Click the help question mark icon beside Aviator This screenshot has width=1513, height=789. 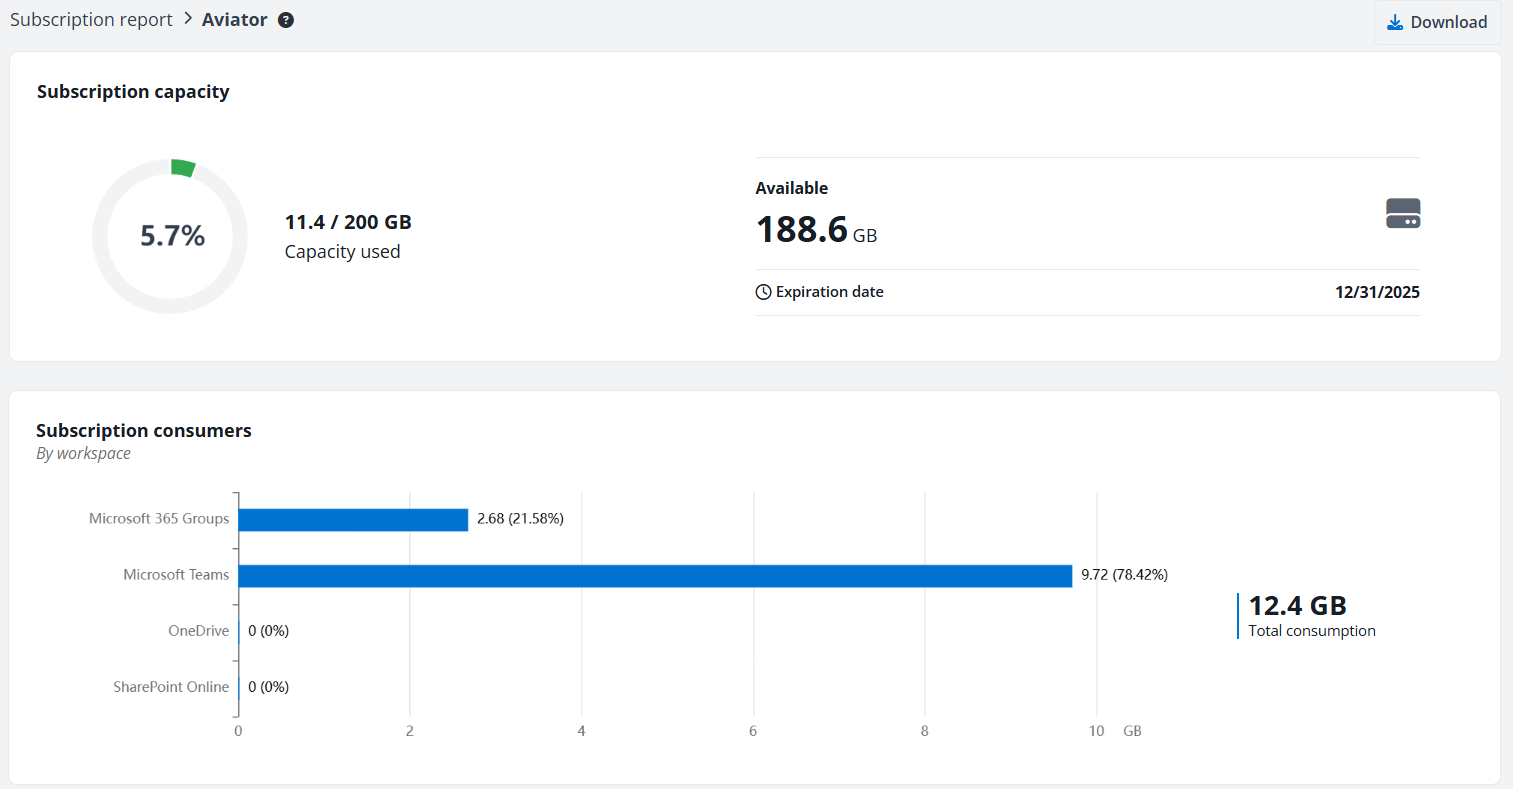pyautogui.click(x=286, y=20)
